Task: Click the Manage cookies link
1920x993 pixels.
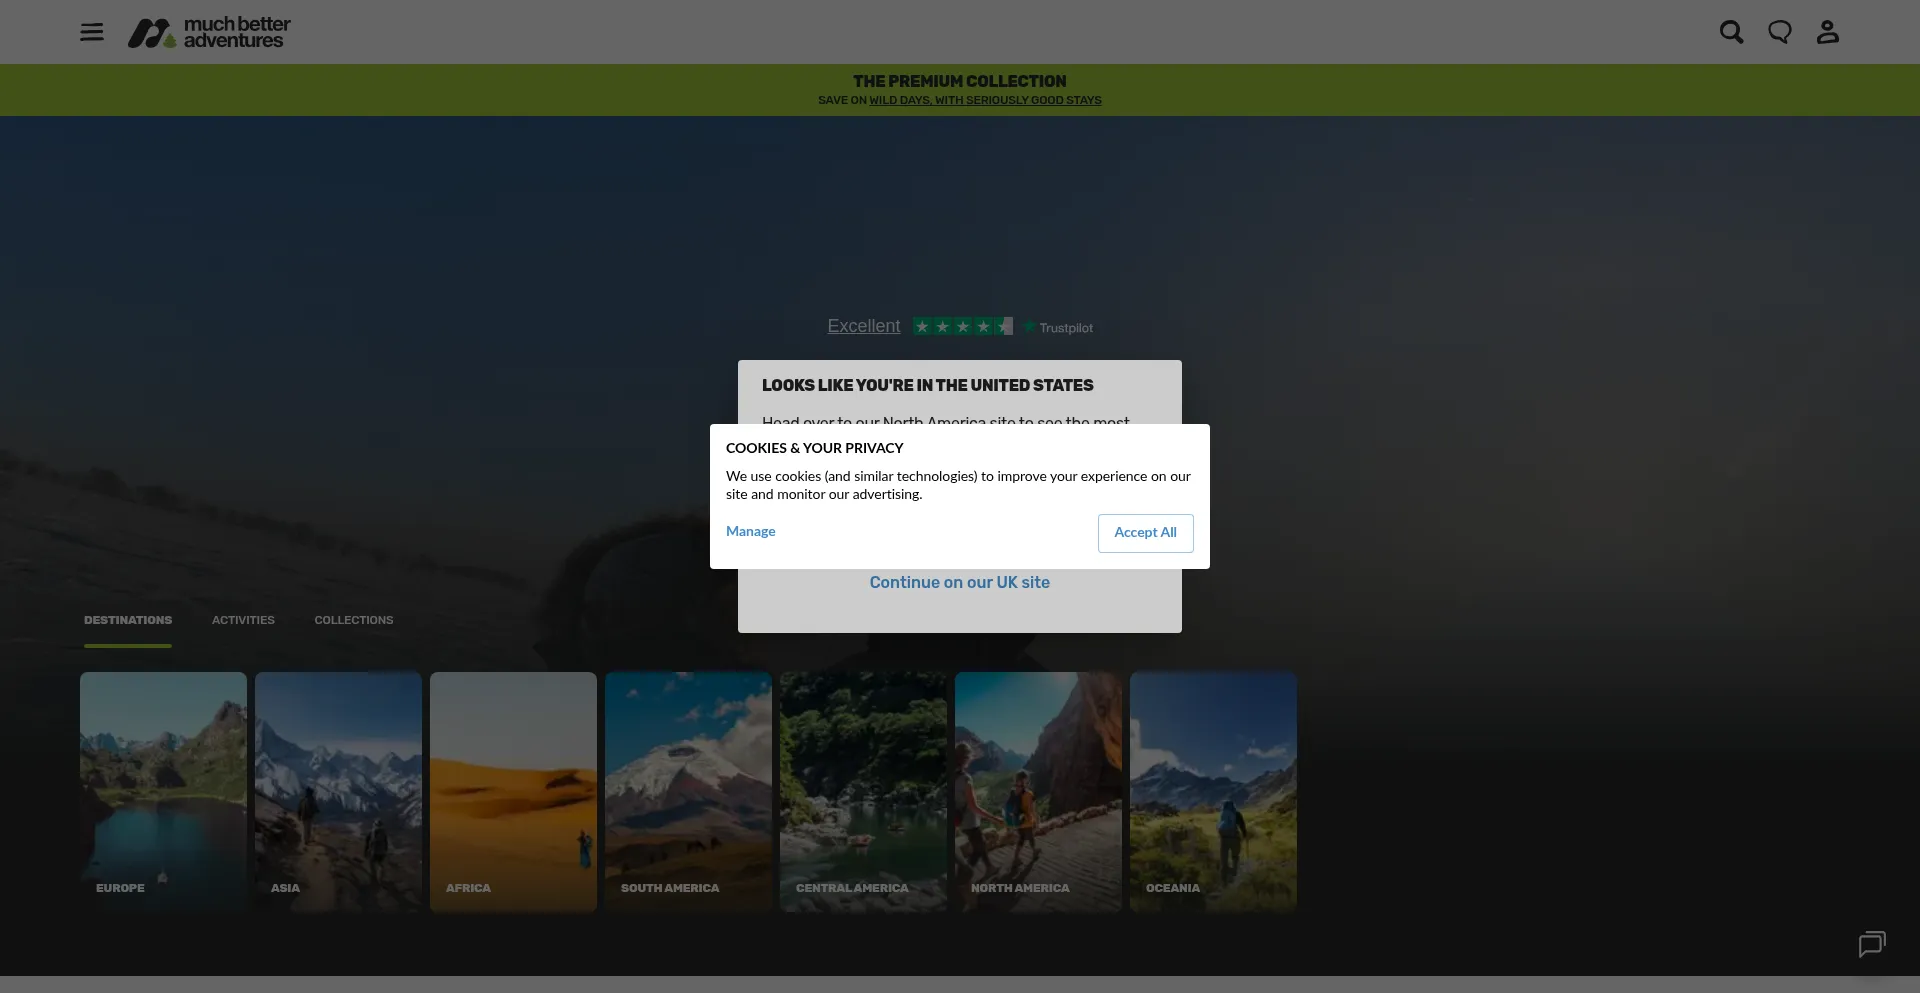Action: pos(750,532)
